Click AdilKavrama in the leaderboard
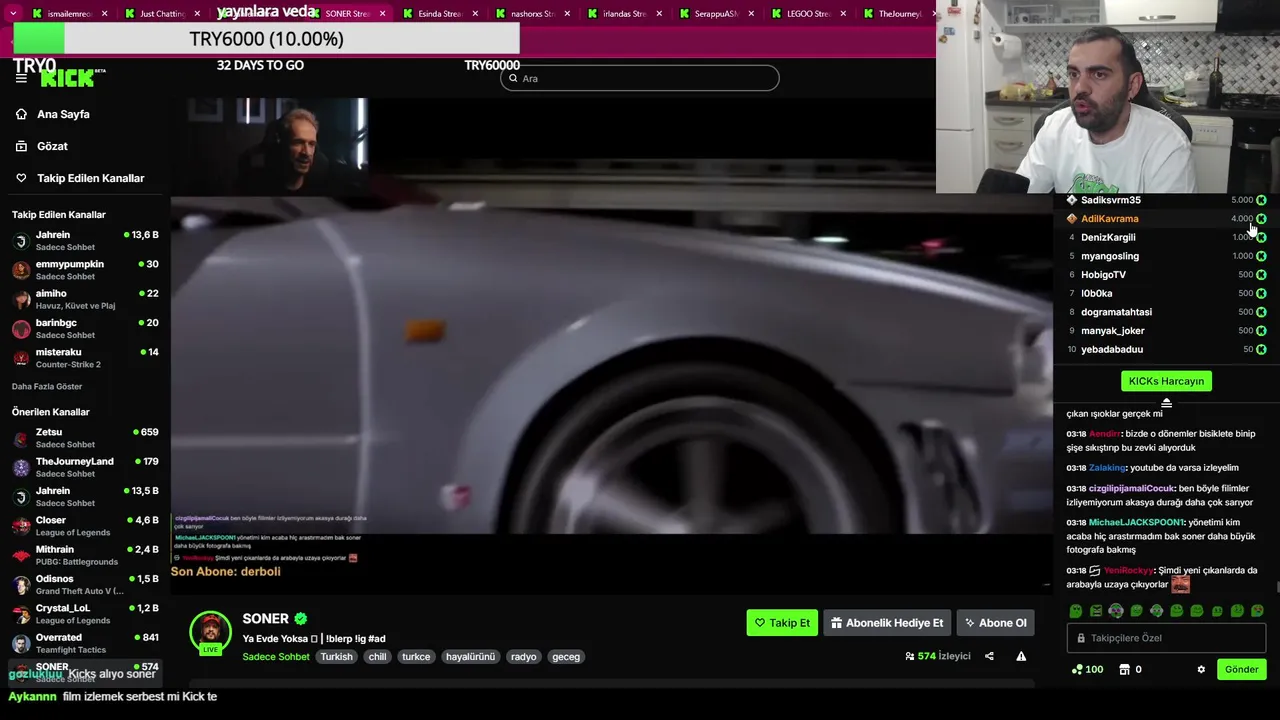 point(1109,218)
